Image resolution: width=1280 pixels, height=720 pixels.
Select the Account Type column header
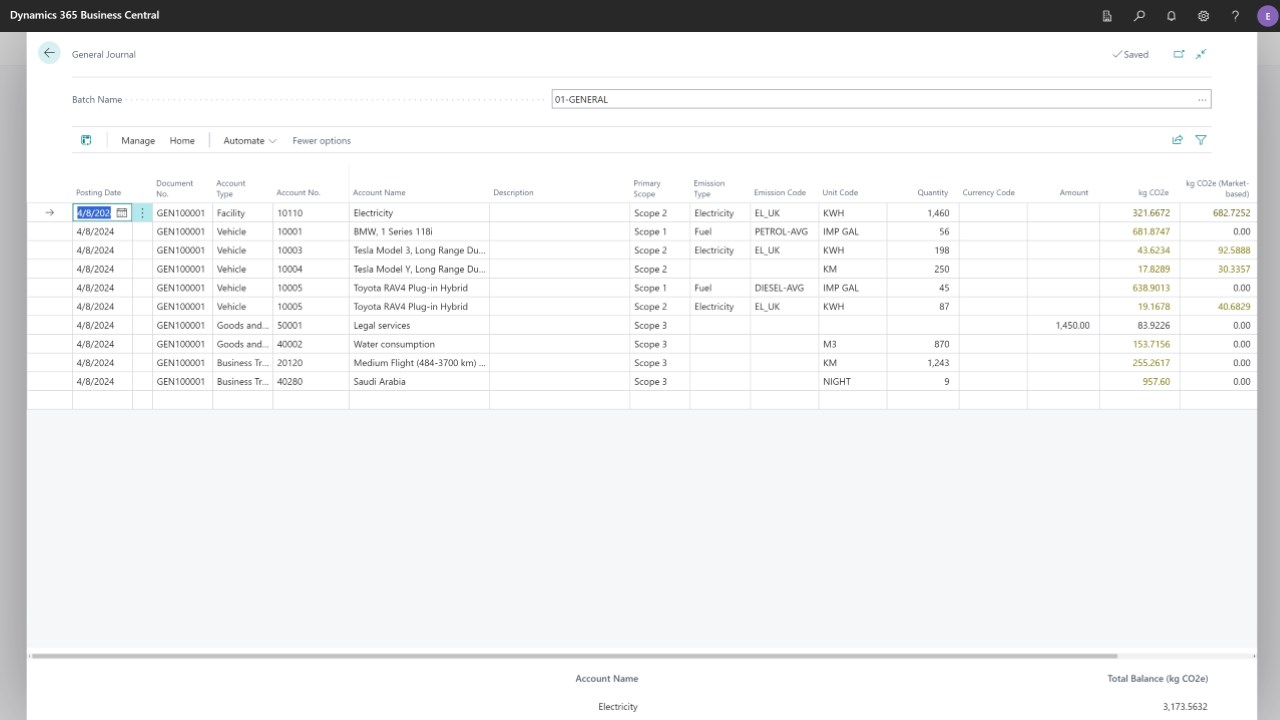pos(231,188)
